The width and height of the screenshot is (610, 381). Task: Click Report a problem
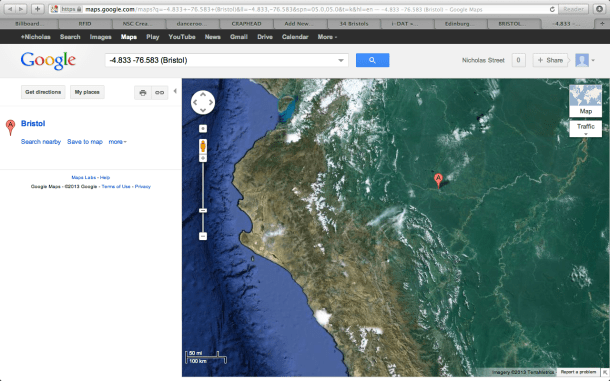coord(578,372)
